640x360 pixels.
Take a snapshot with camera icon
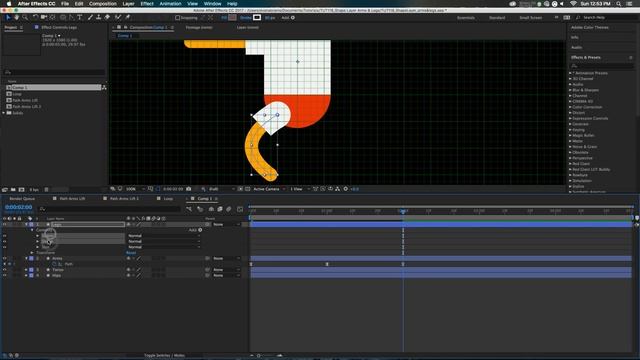tap(189, 189)
